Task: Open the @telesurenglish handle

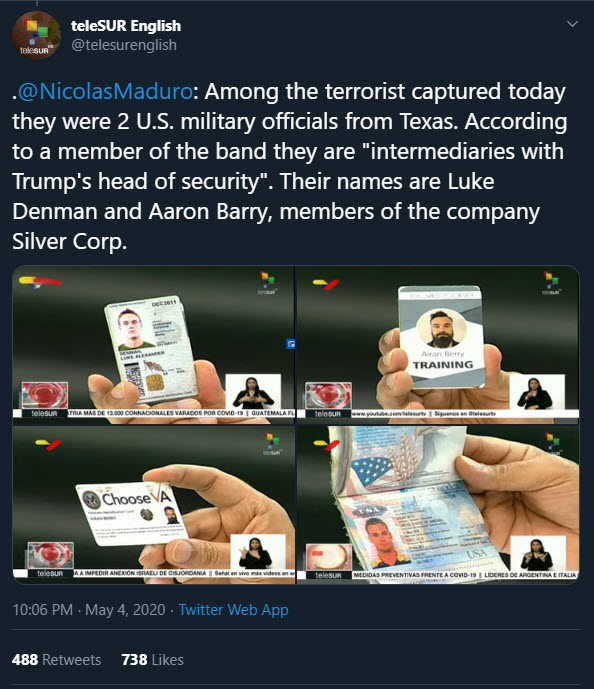Action: 123,45
